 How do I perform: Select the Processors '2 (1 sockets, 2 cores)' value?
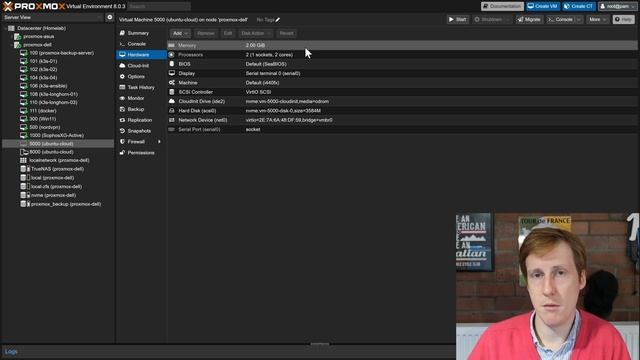269,55
